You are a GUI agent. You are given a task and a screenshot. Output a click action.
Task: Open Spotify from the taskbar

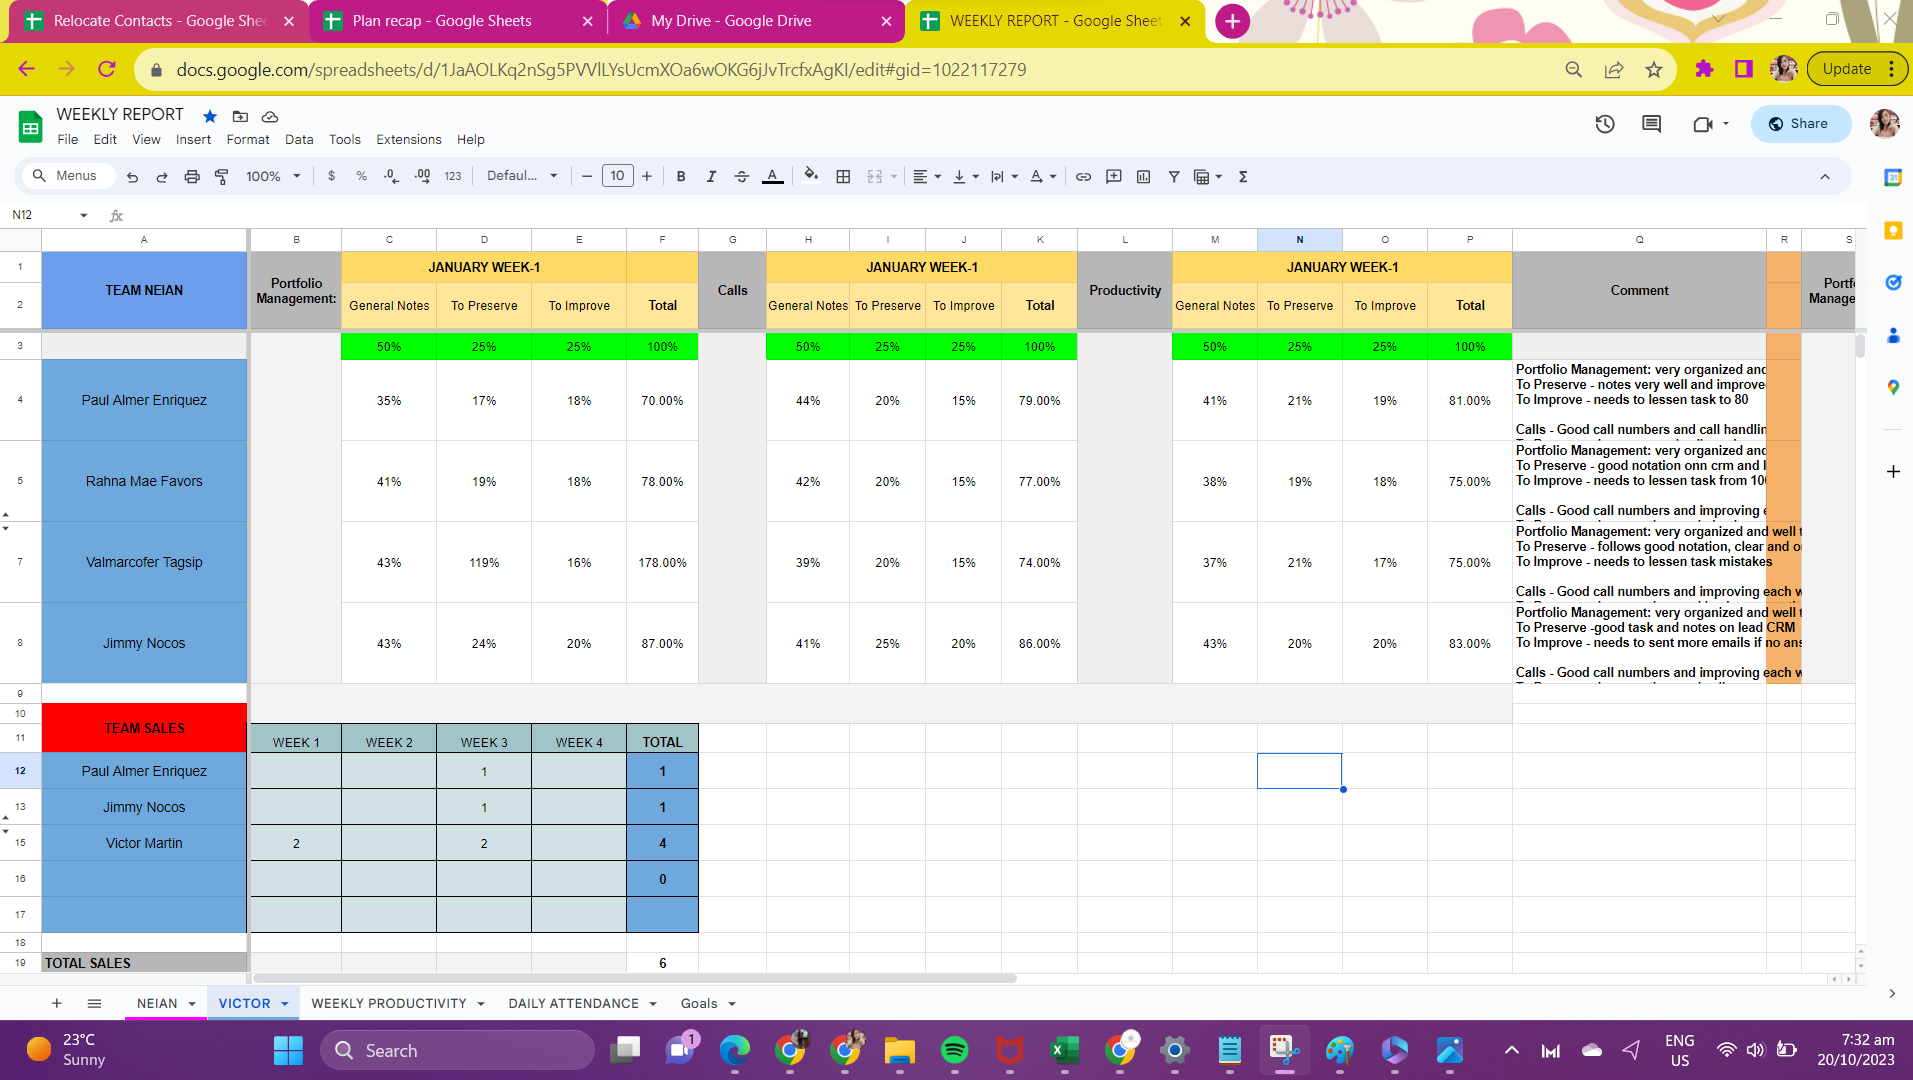(x=954, y=1050)
